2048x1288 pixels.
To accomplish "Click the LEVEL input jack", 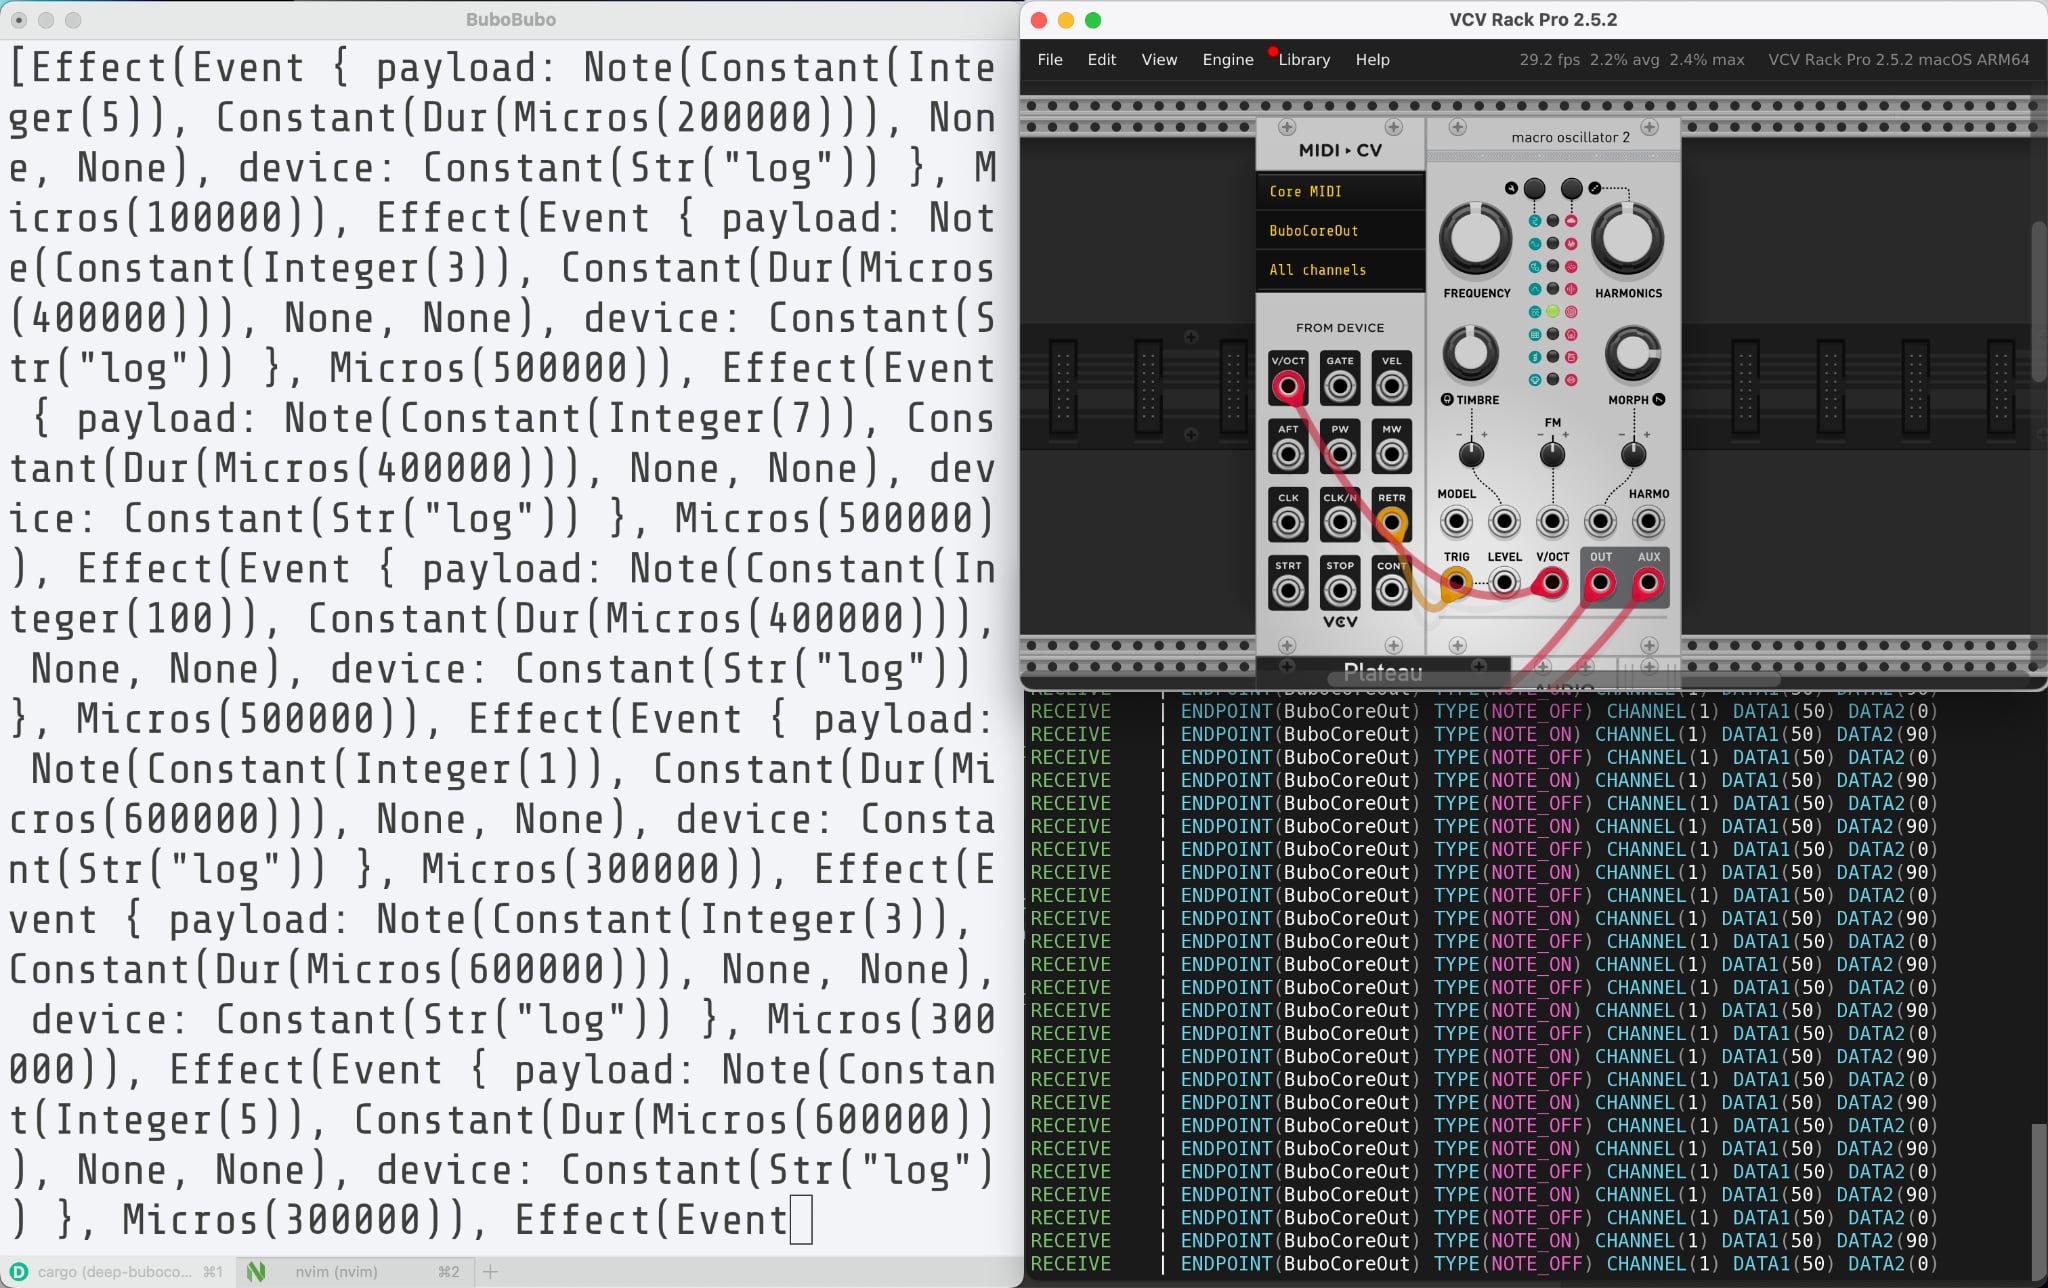I will point(1504,582).
